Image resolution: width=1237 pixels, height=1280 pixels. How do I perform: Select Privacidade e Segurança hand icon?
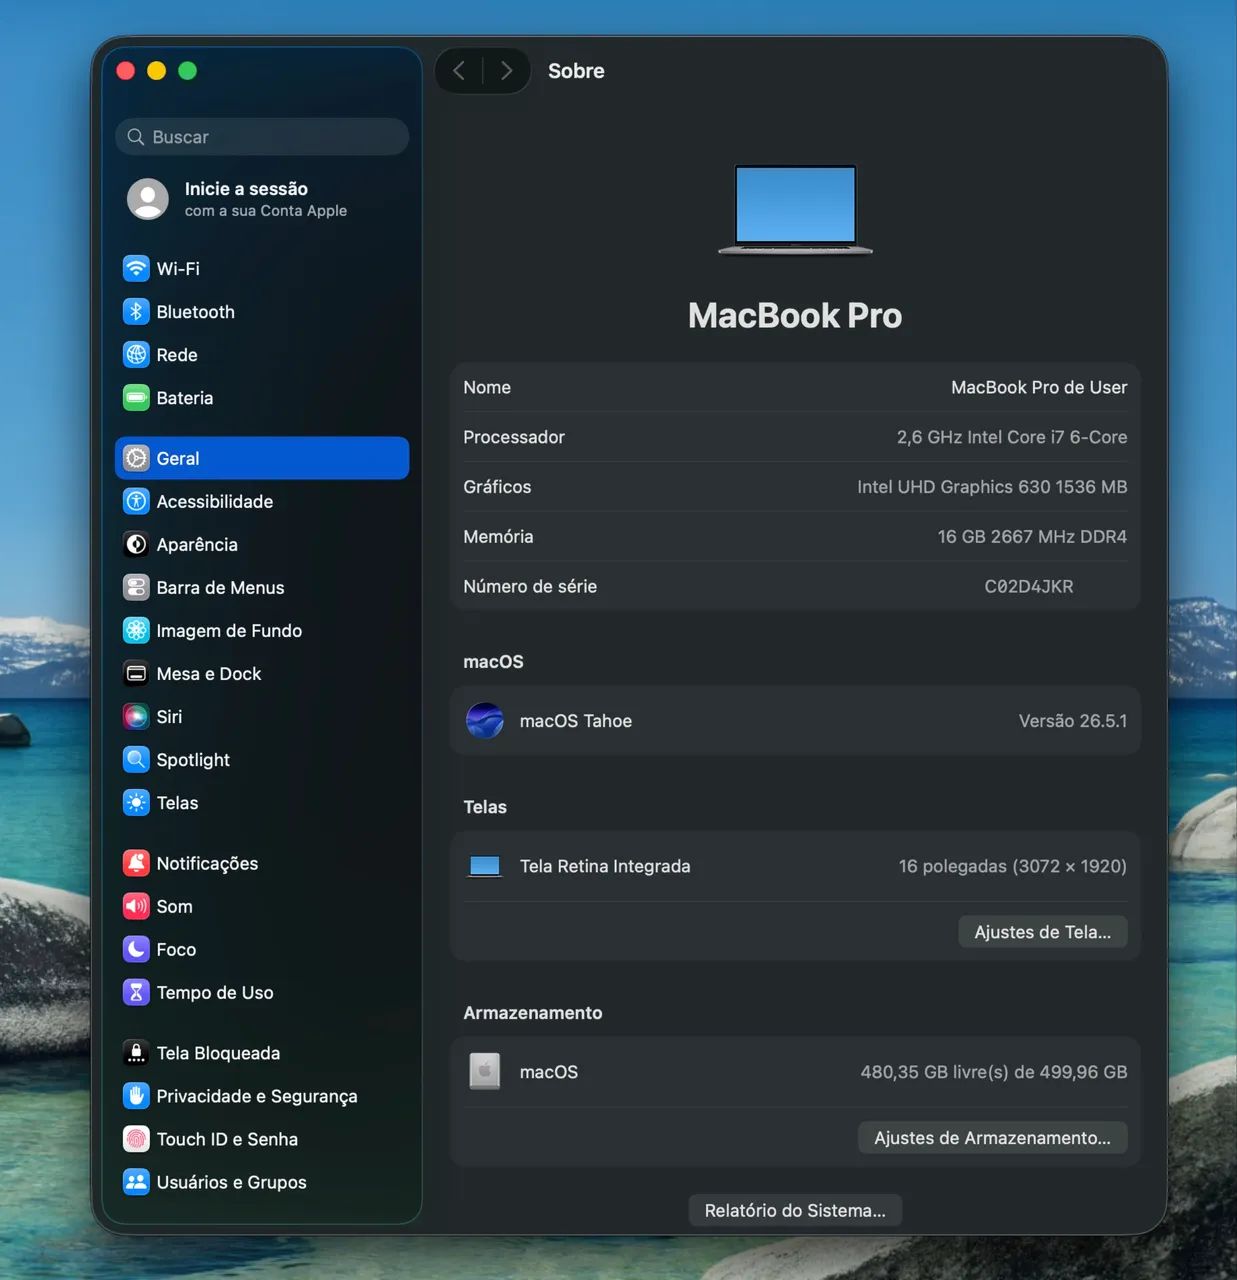click(136, 1095)
